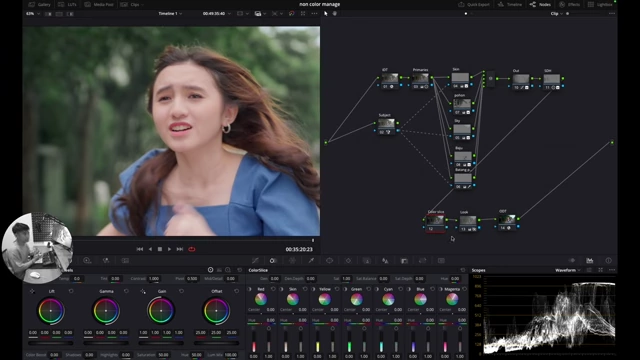Screen dimensions: 640x360
Task: Toggle the Yellow slice enable icon
Action: [313, 289]
